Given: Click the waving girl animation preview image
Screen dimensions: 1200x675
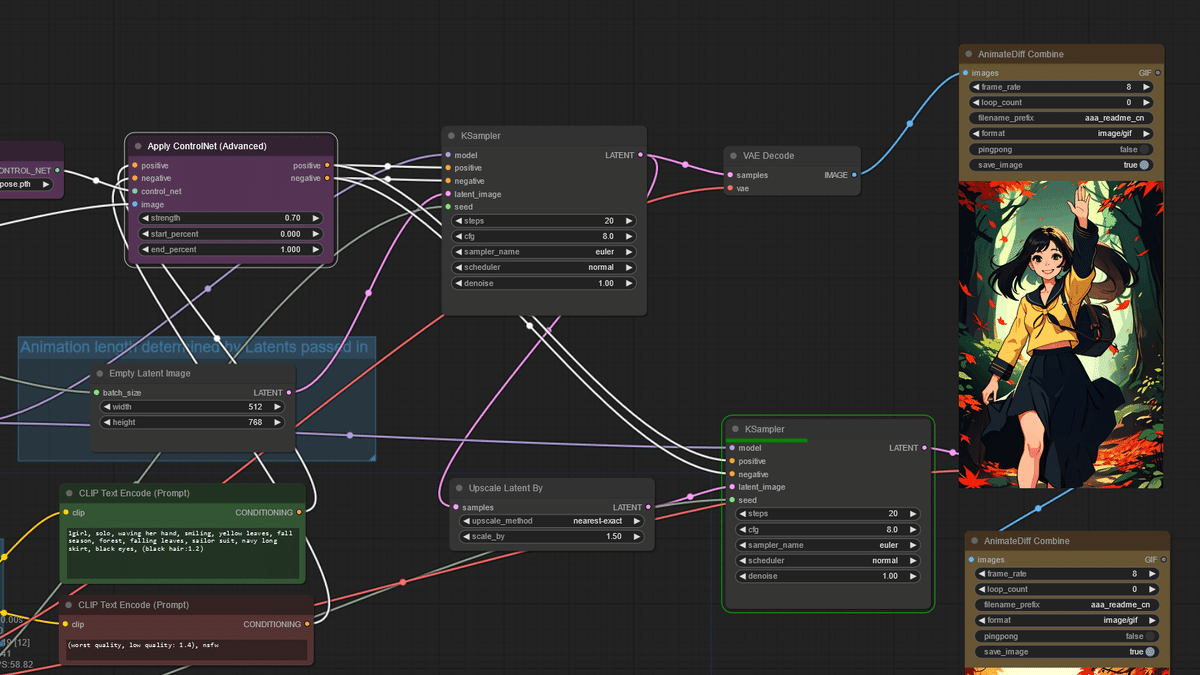Looking at the screenshot, I should 1061,334.
